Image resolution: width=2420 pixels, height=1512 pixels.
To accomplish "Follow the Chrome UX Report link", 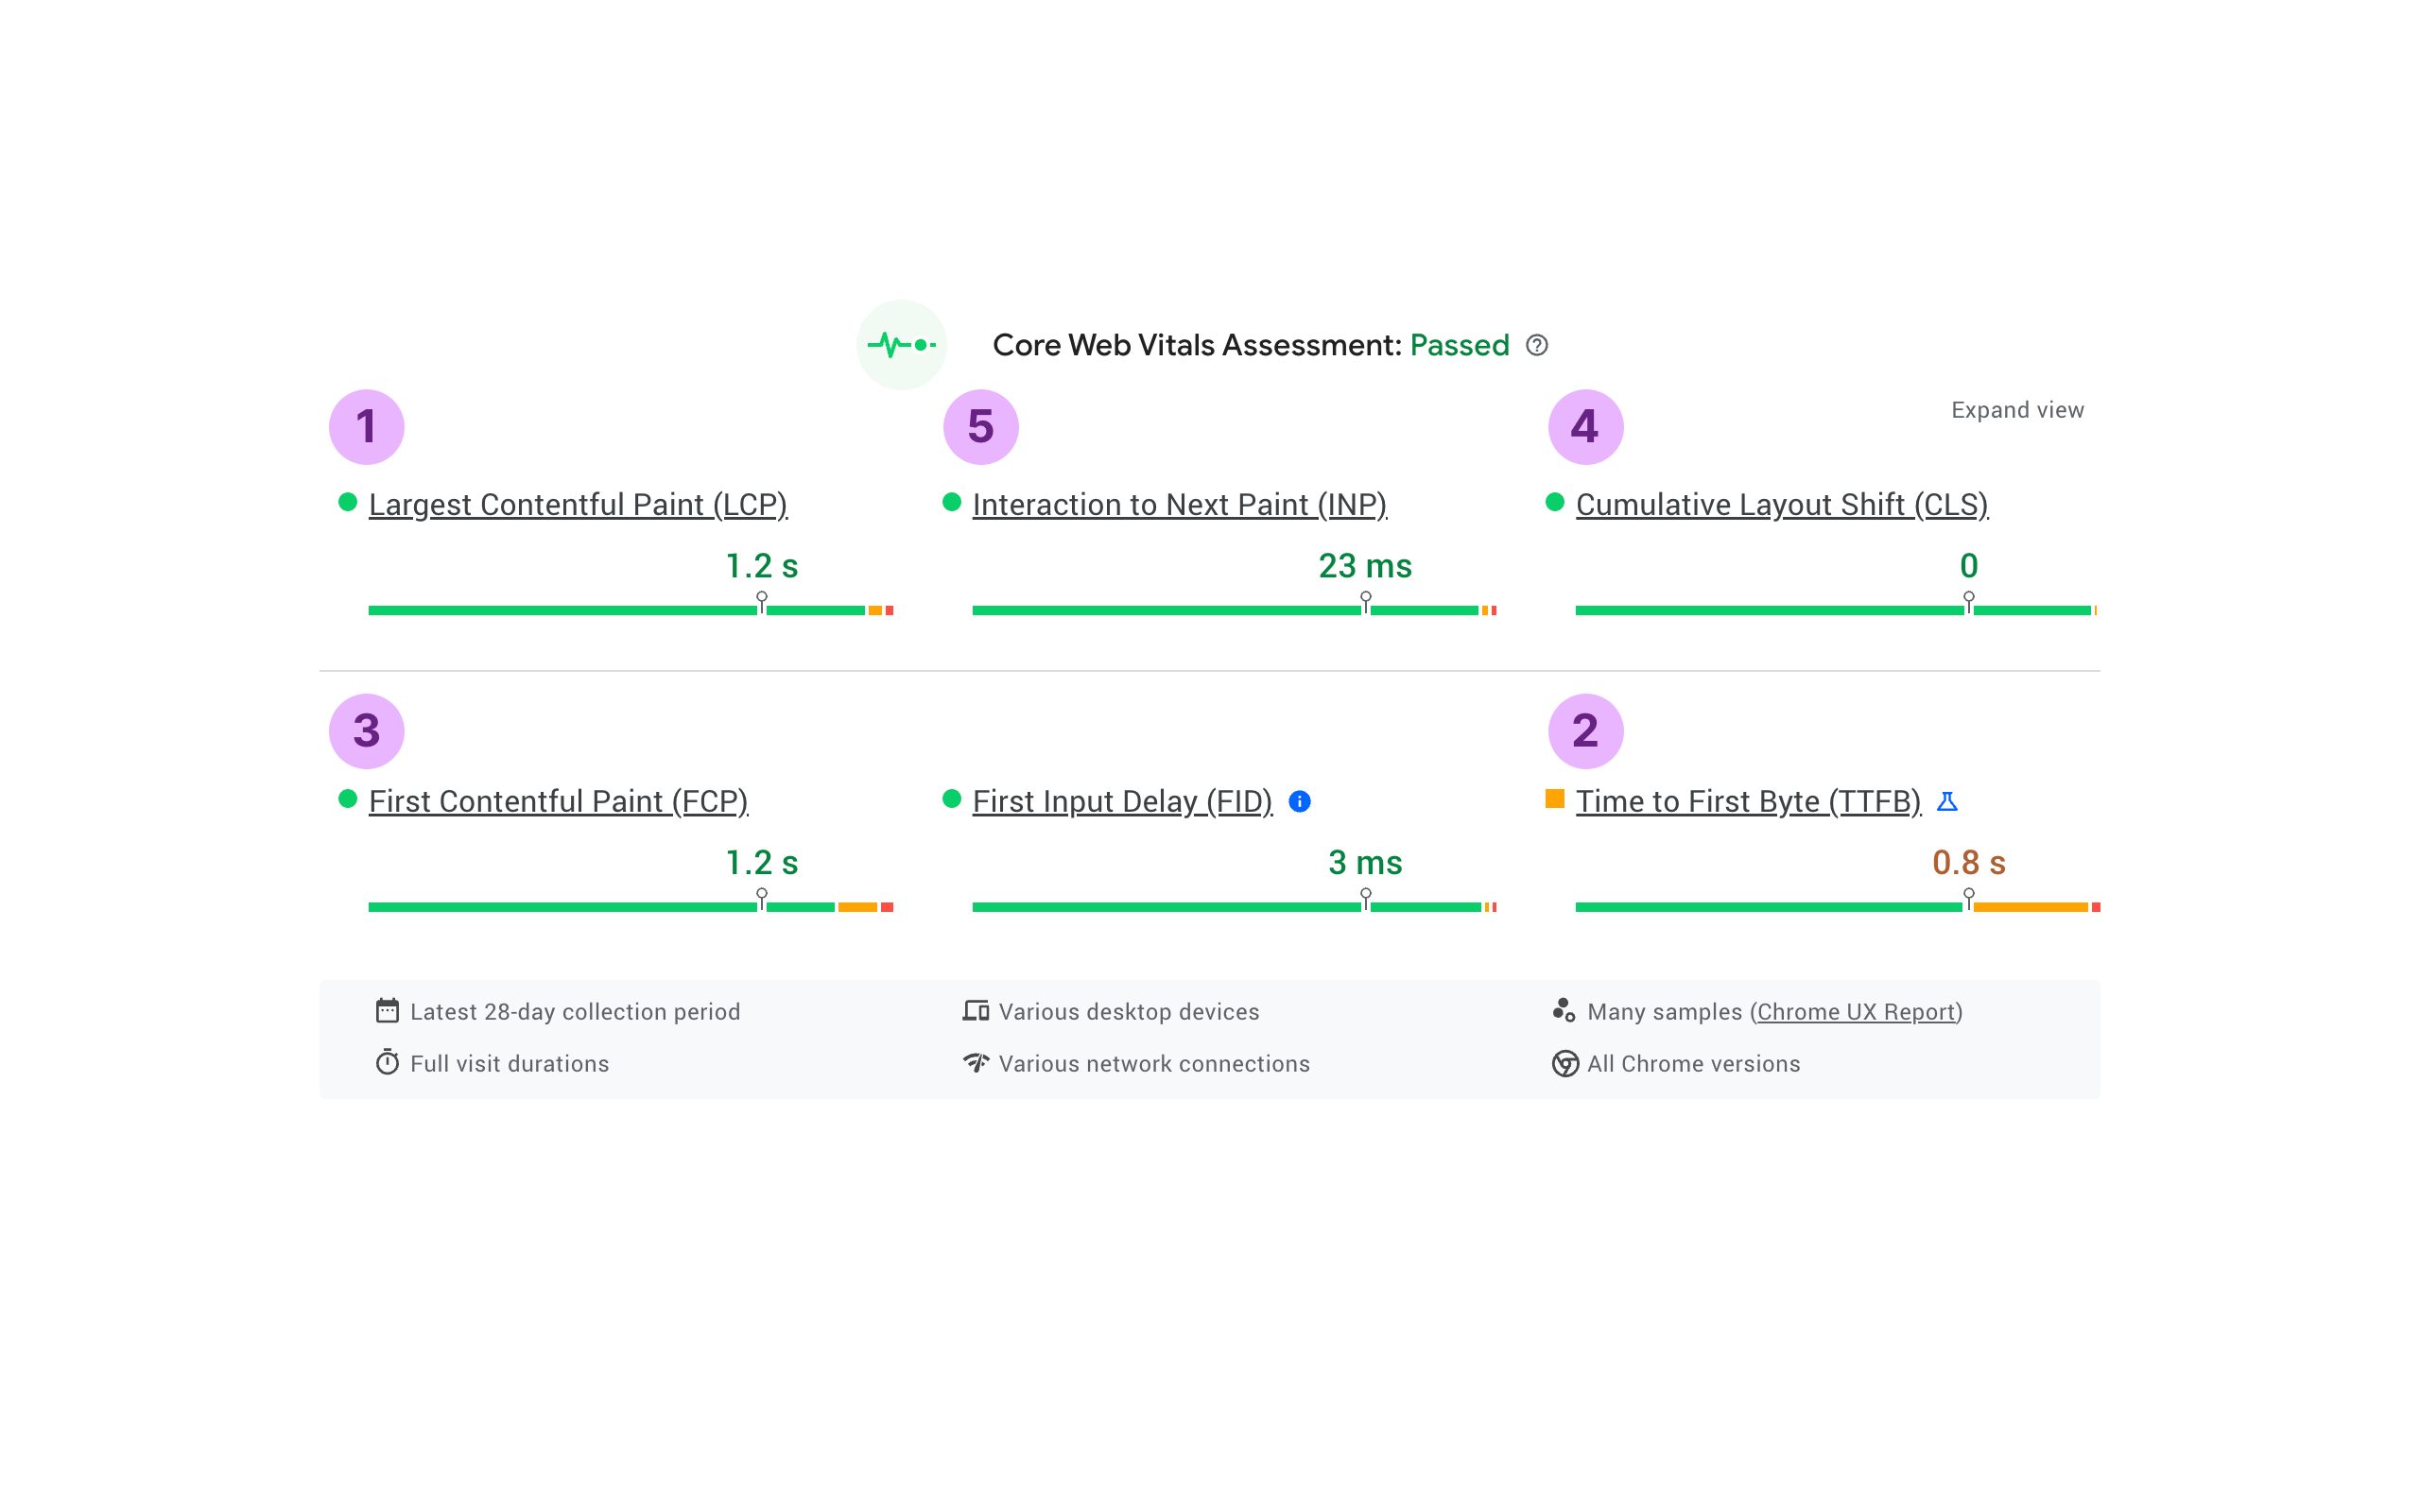I will click(1856, 1012).
